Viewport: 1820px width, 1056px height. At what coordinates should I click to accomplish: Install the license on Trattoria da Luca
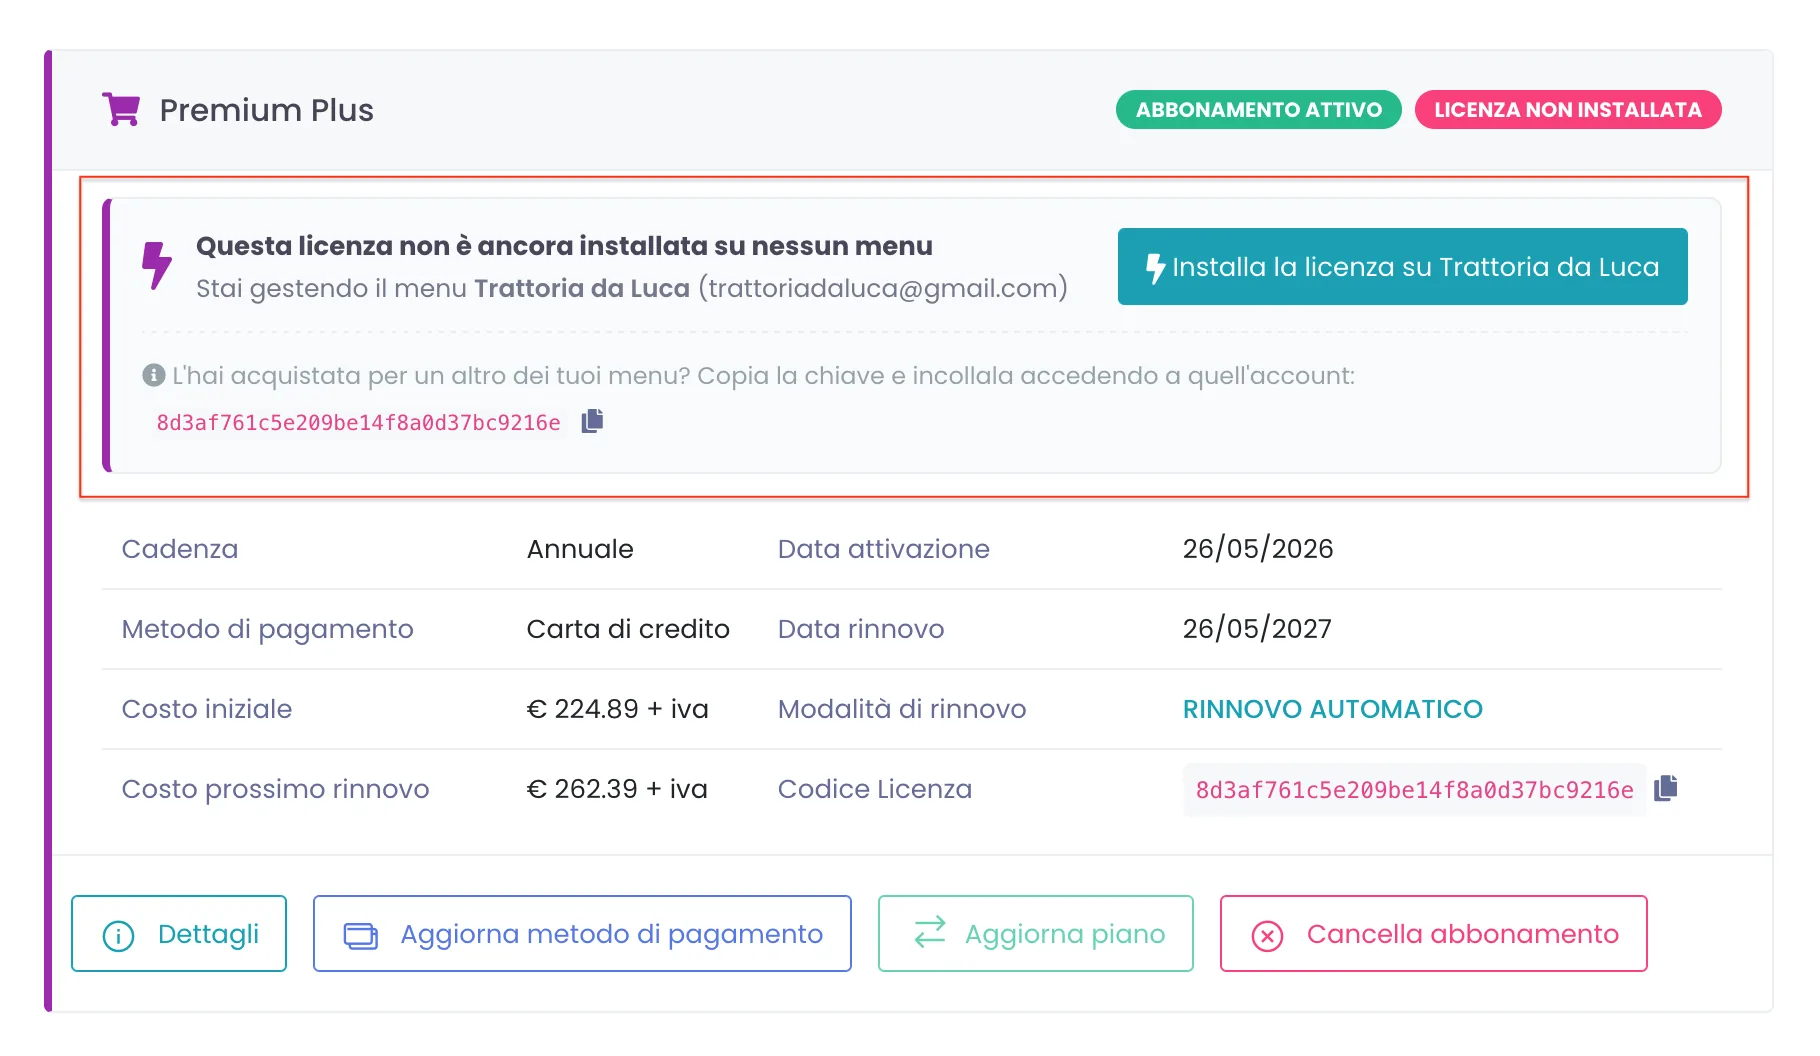click(x=1402, y=267)
